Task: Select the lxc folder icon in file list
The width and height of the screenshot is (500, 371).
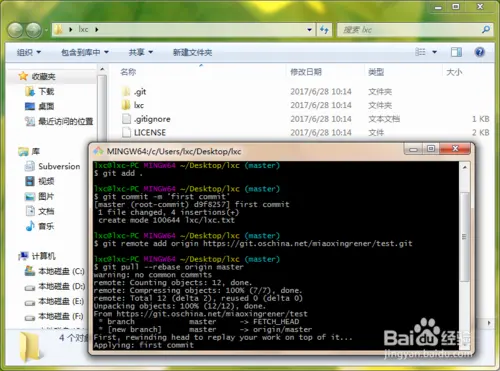Action: pyautogui.click(x=126, y=105)
